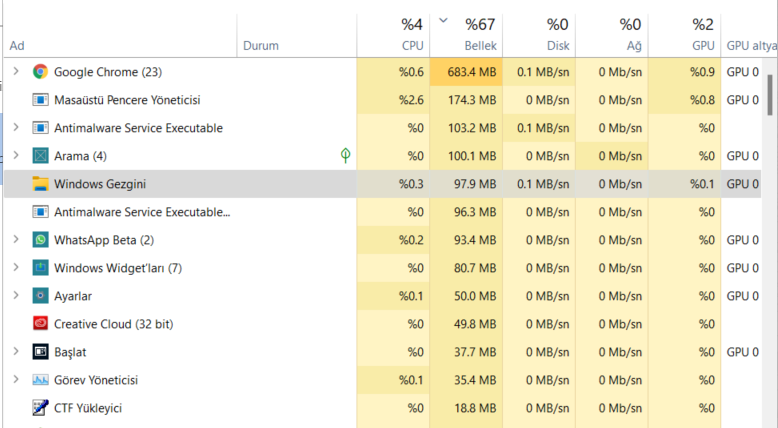Click the Ayarlar gear icon
Image resolution: width=778 pixels, height=428 pixels.
40,296
